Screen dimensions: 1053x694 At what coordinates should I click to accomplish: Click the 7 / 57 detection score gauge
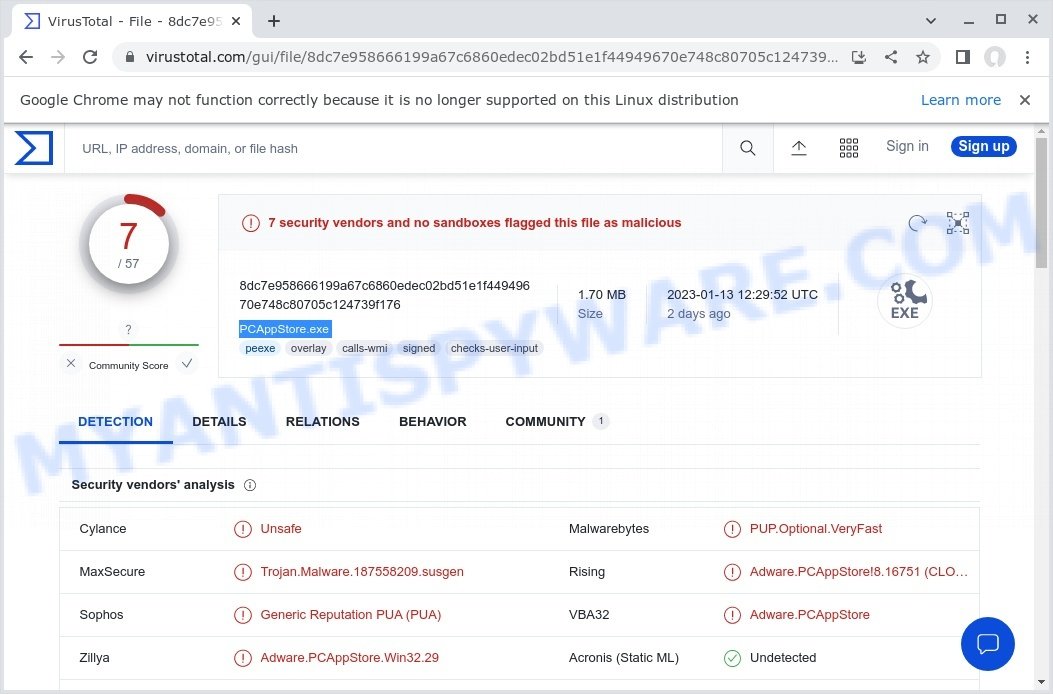point(128,245)
